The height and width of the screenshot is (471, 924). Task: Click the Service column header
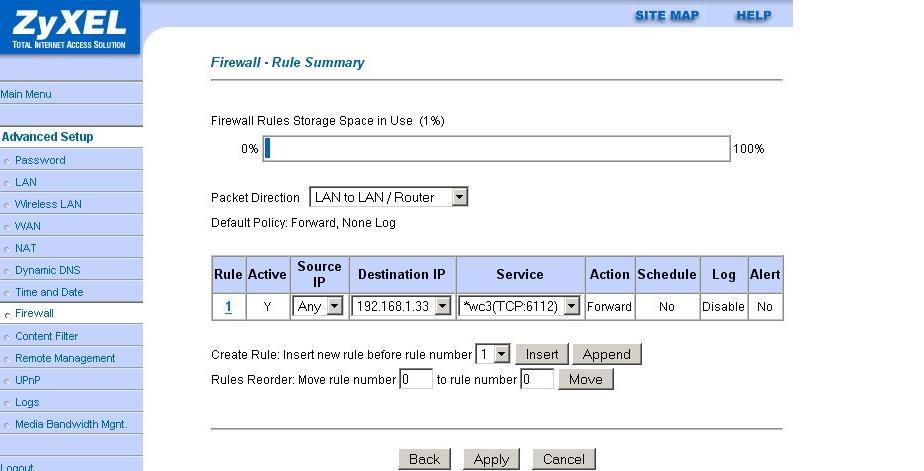pyautogui.click(x=520, y=274)
